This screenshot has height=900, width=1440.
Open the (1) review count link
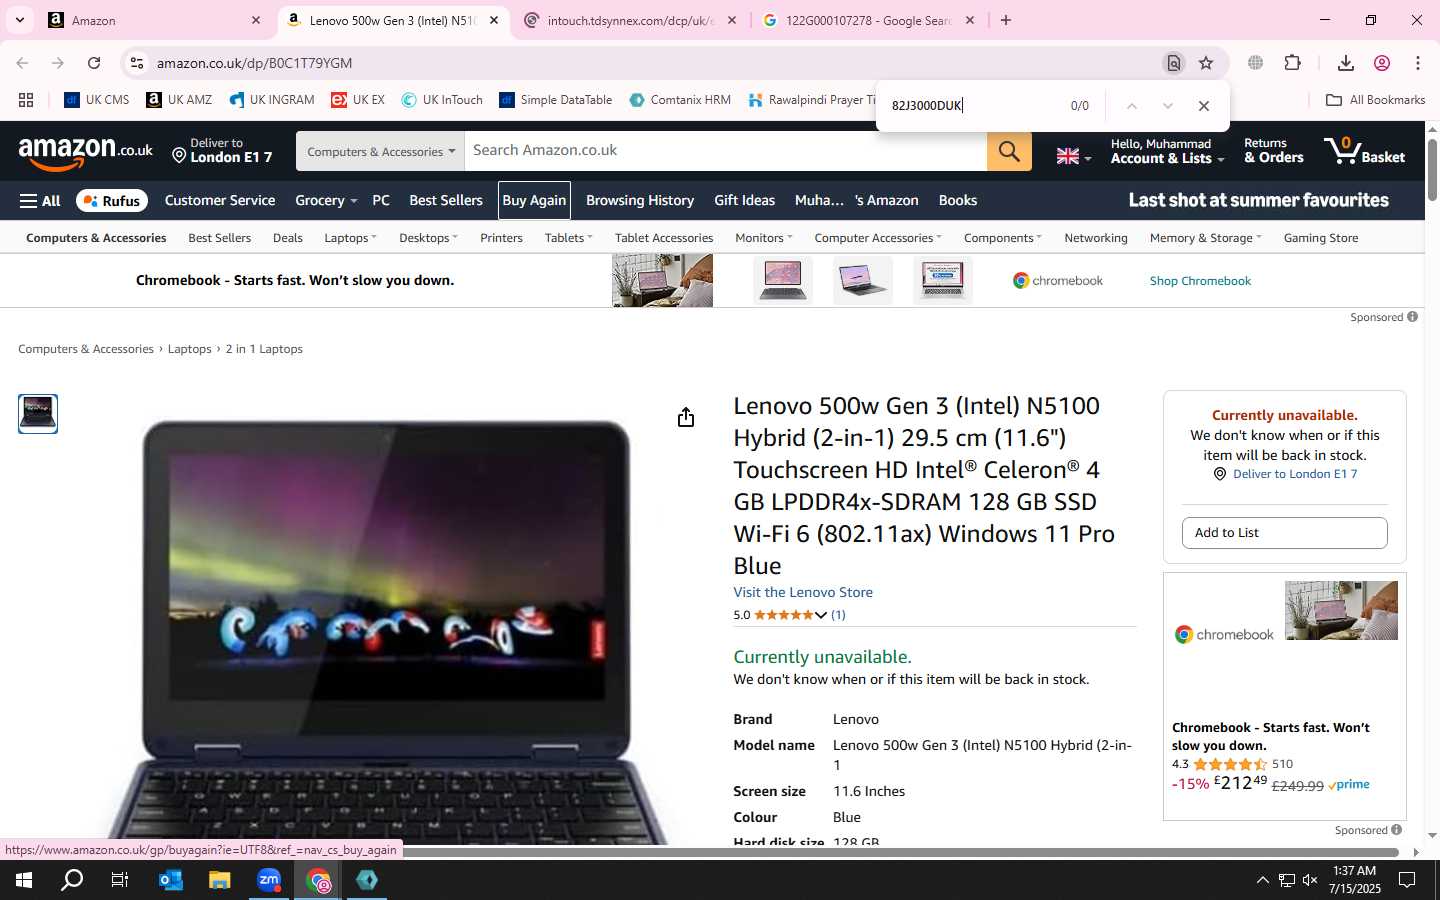pyautogui.click(x=838, y=615)
